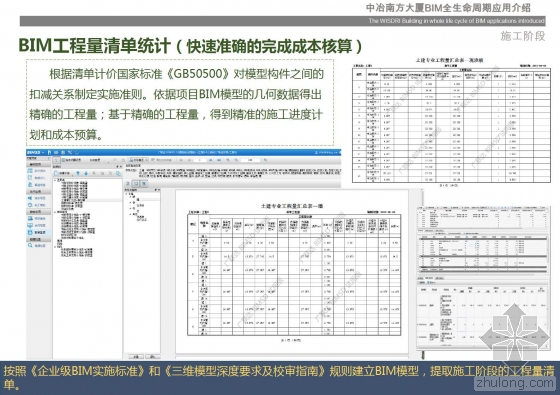Click the first section header in left sidebar
Viewport: 560px width, 395px height.
(x=39, y=164)
